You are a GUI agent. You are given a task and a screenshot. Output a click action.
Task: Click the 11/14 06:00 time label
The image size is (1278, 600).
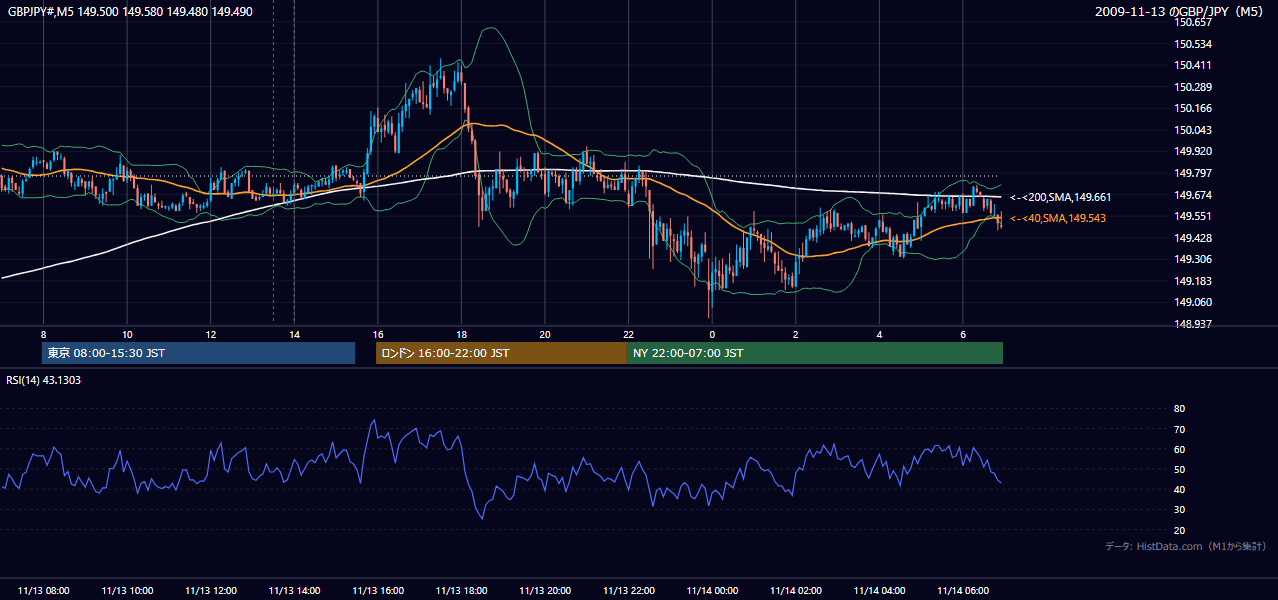pos(963,591)
